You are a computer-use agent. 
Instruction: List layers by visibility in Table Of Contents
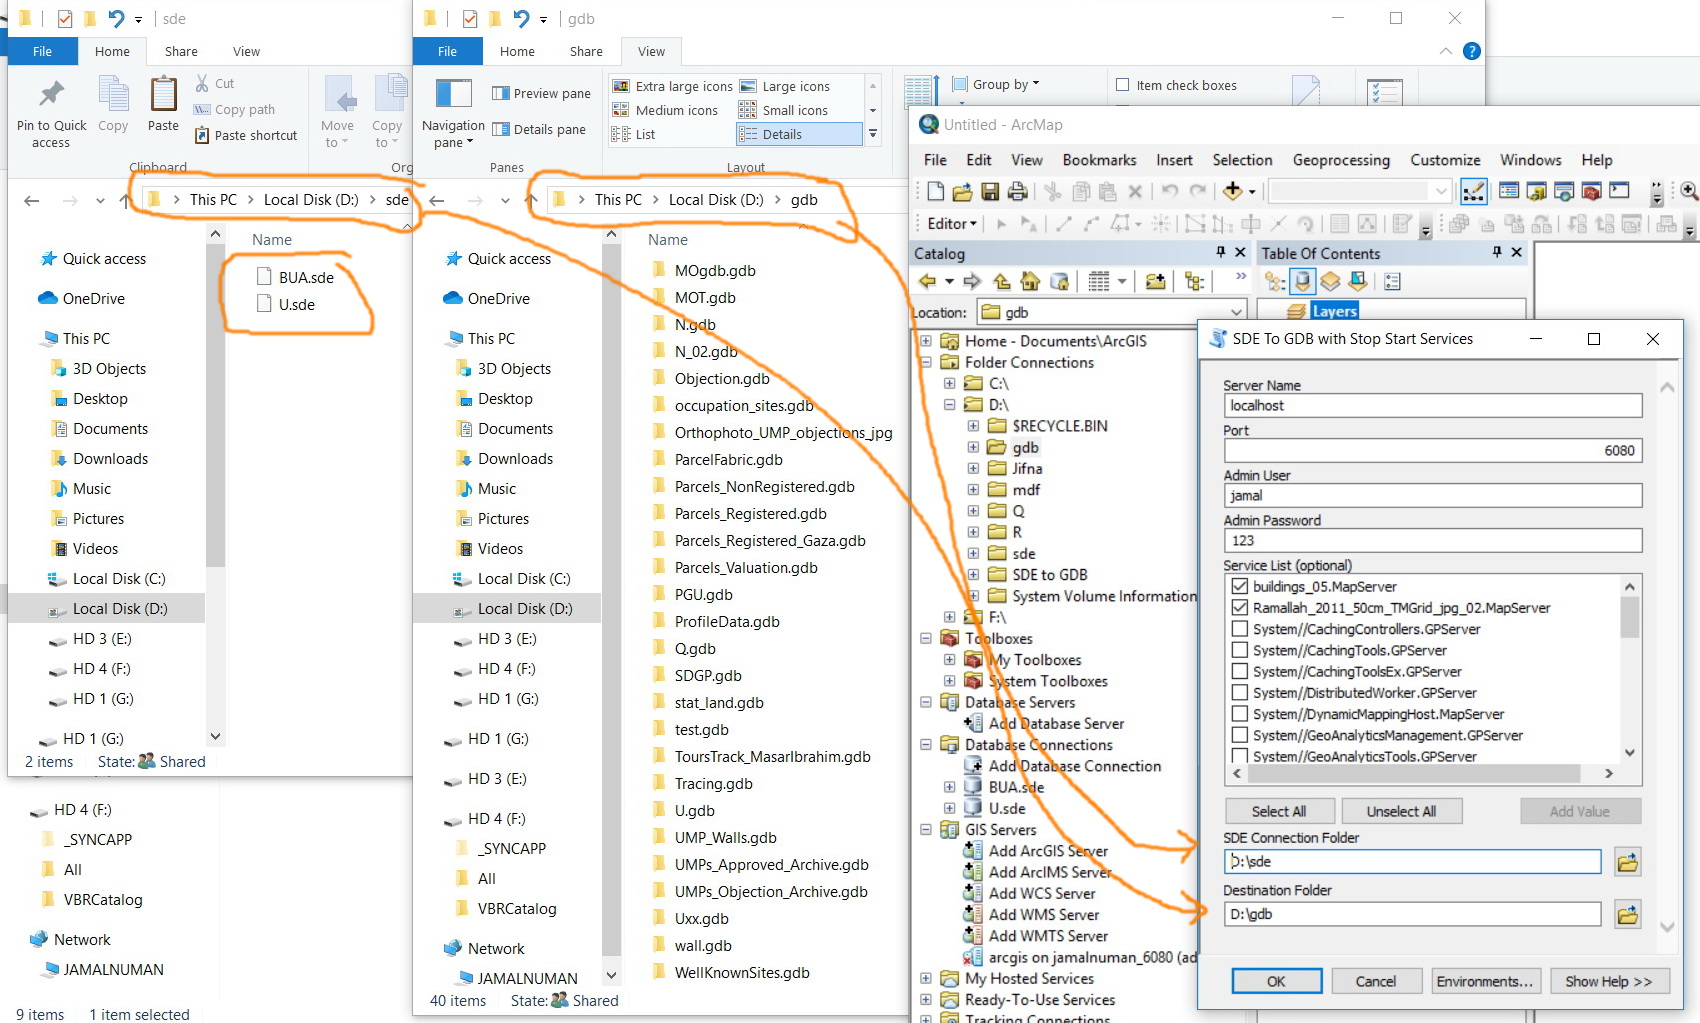pyautogui.click(x=1330, y=282)
